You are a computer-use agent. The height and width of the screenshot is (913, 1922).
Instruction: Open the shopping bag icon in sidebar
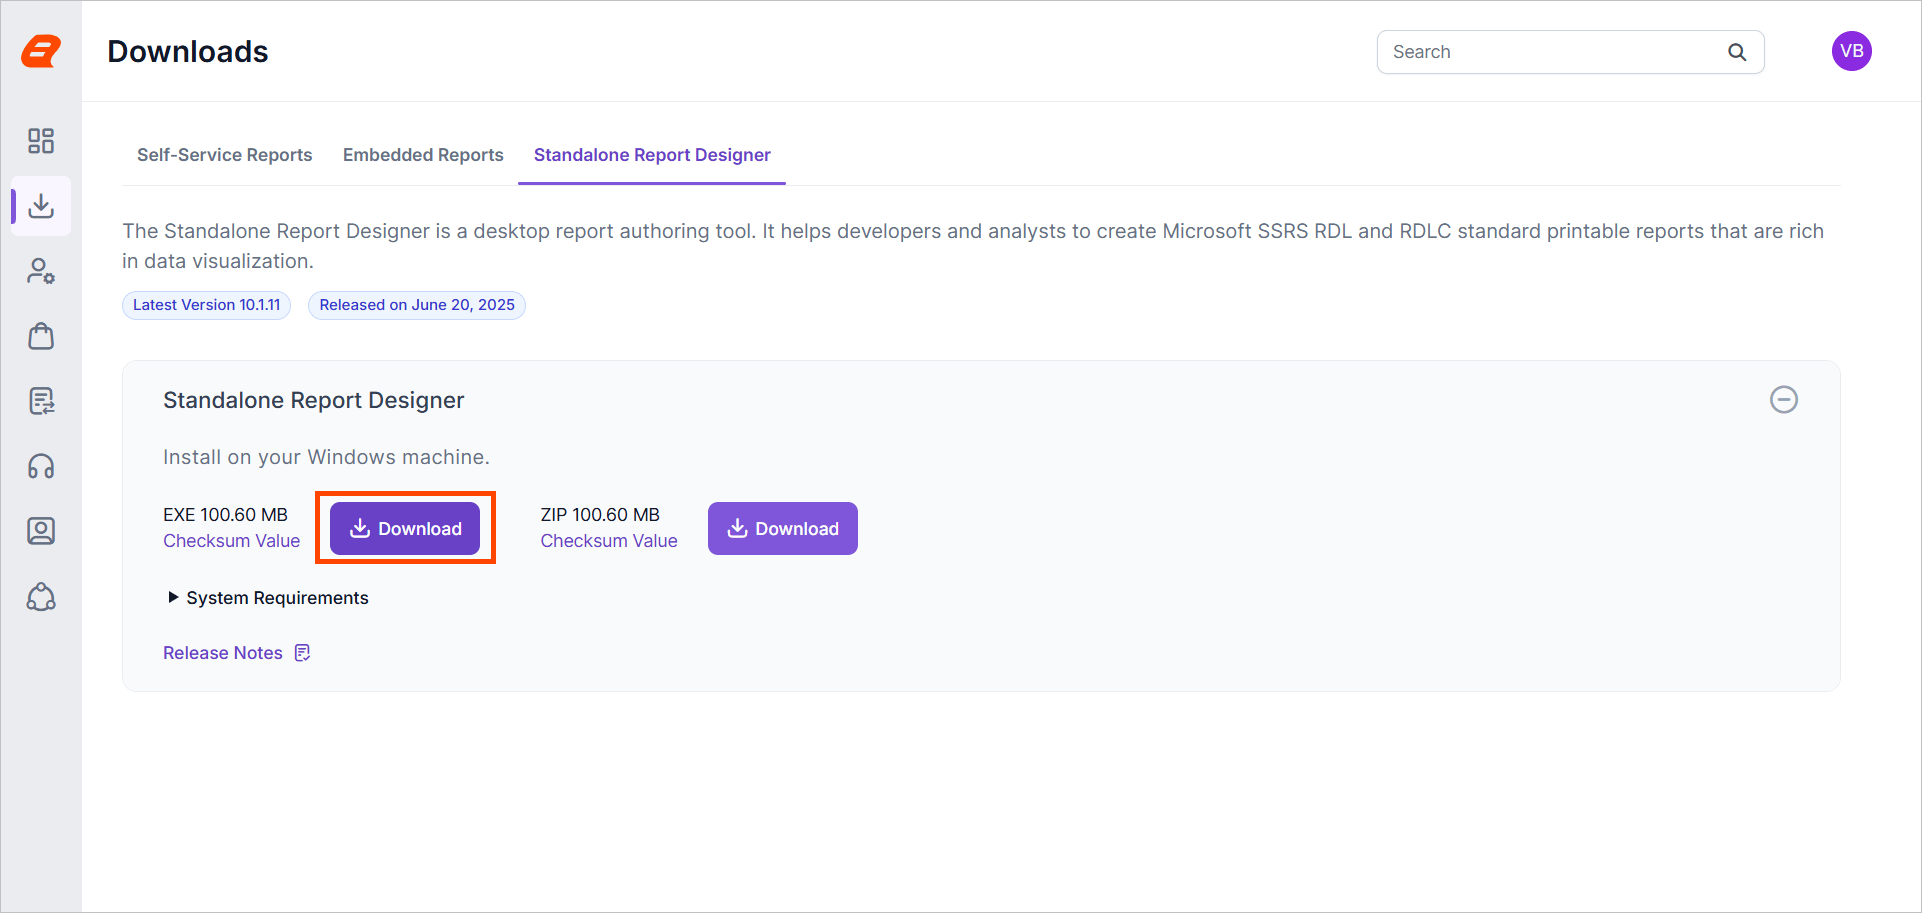pos(41,336)
